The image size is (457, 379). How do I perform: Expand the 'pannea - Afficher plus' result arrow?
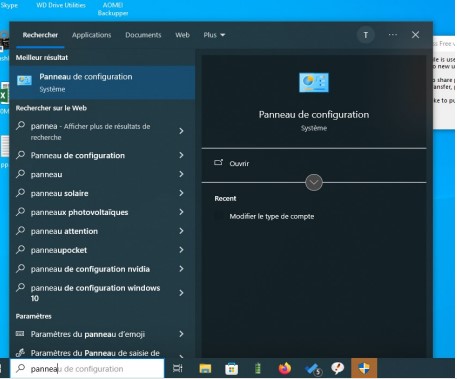coord(181,131)
